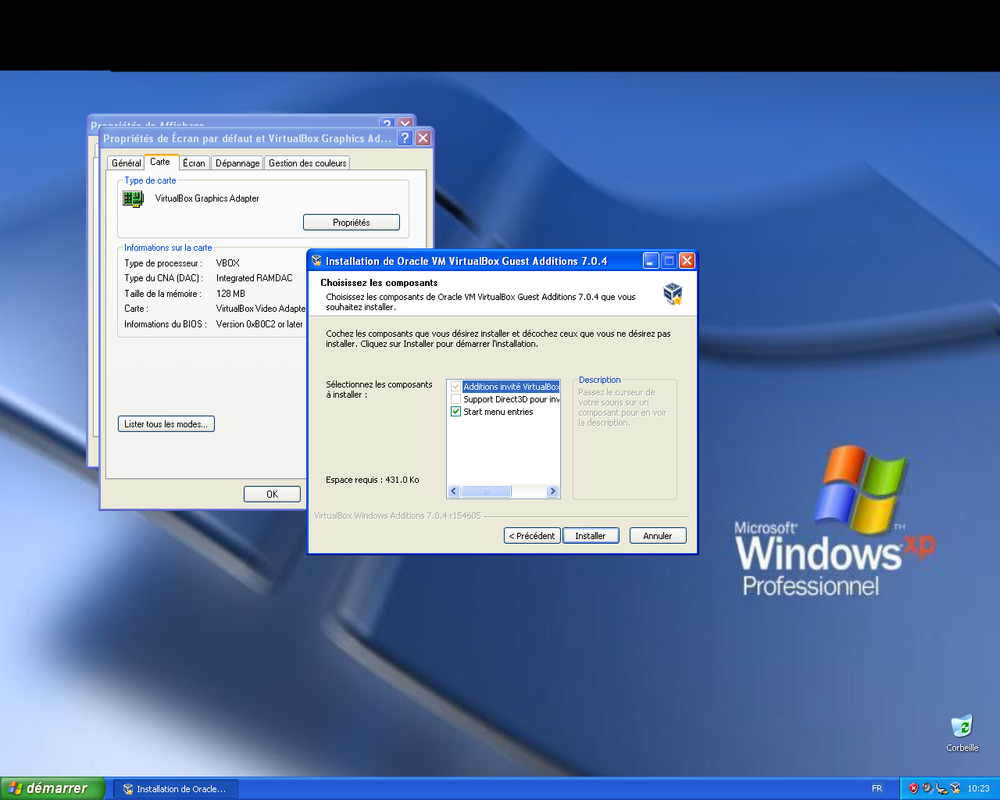This screenshot has width=1000, height=800.
Task: Close the Propriétés de Affichage window
Action: click(405, 122)
